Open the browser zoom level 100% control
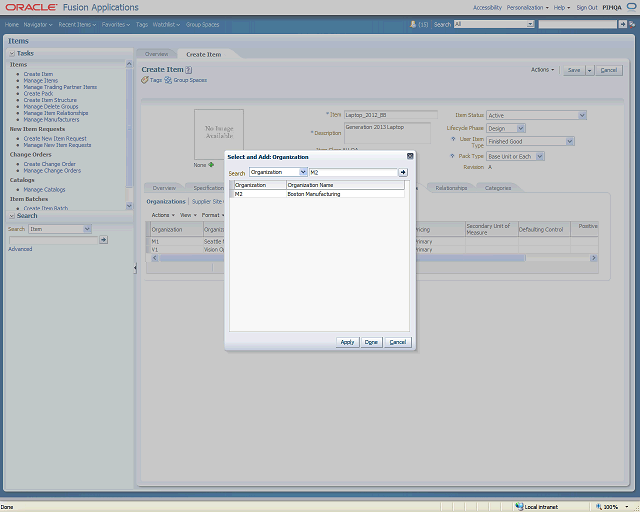Image resolution: width=640 pixels, height=512 pixels. pyautogui.click(x=611, y=507)
